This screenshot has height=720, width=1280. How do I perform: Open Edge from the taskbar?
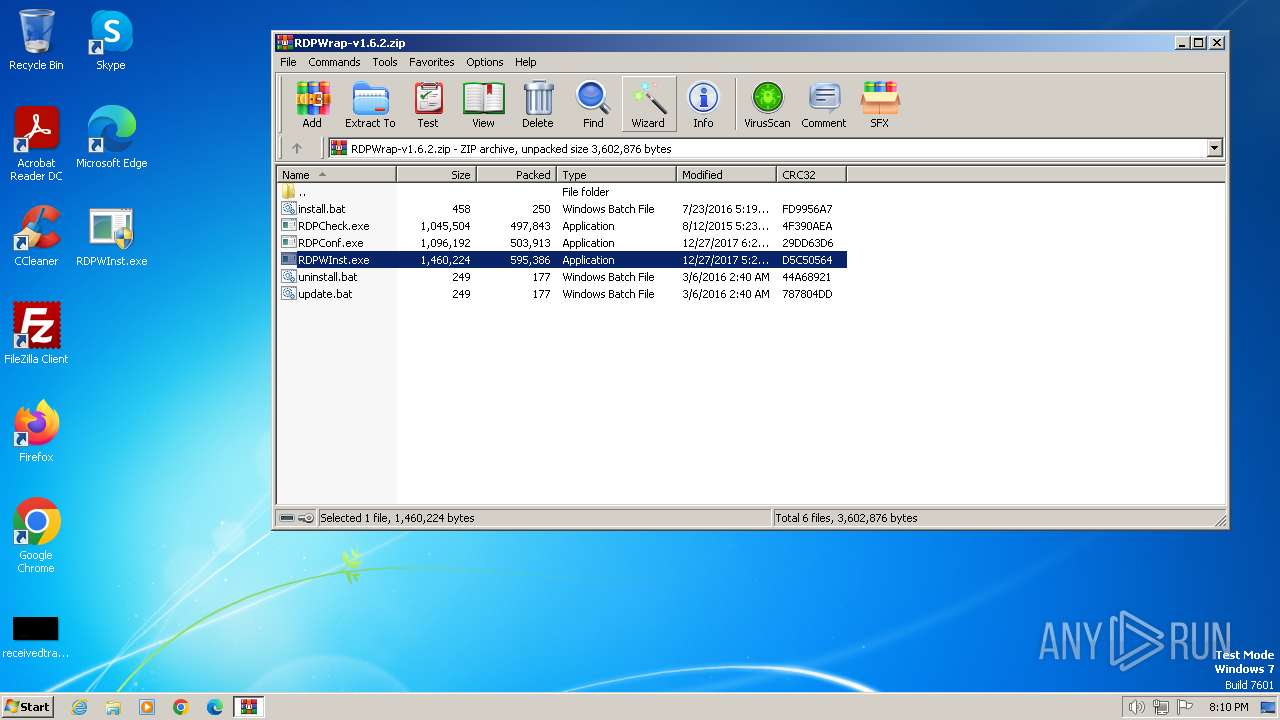(x=215, y=707)
